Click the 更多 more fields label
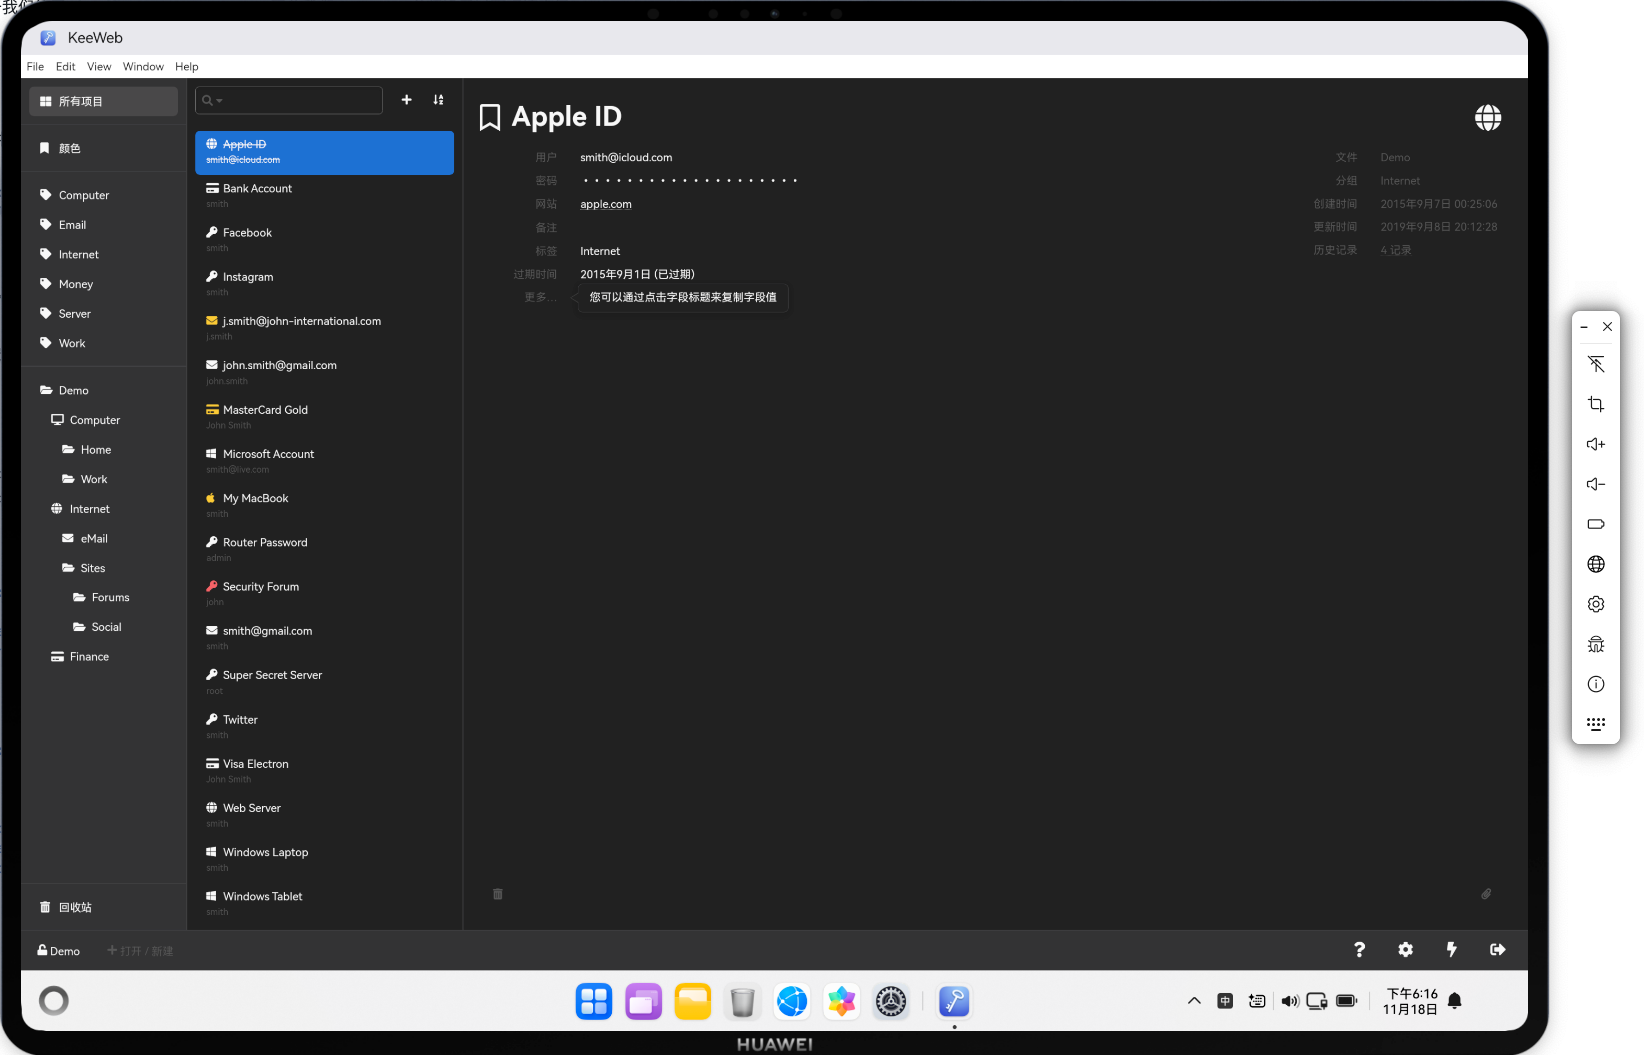1644x1055 pixels. 540,297
